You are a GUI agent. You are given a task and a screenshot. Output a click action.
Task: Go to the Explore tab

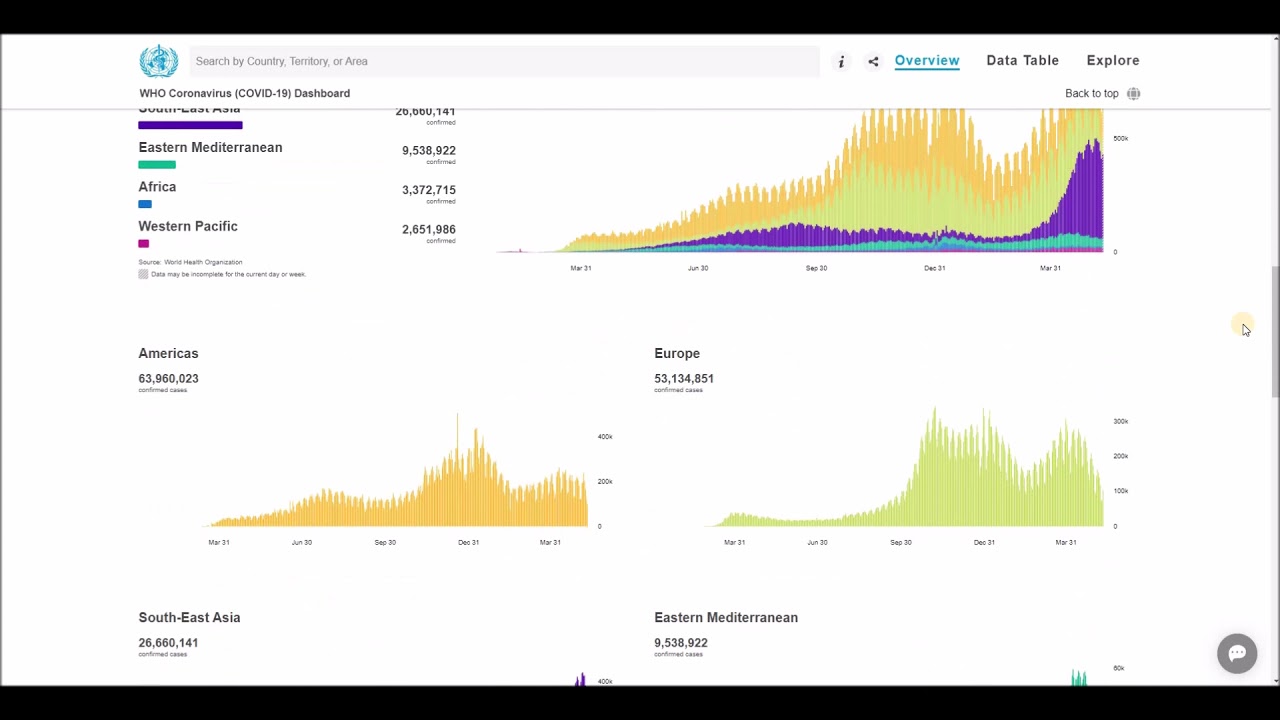pos(1113,61)
